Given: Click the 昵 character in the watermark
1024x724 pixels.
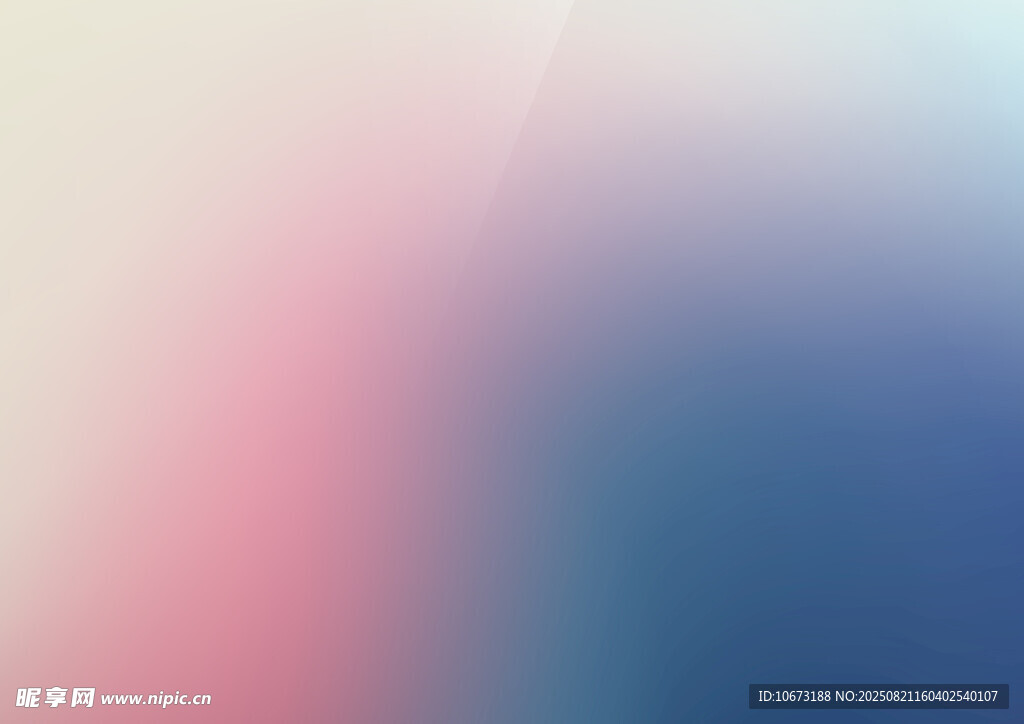Looking at the screenshot, I should (x=28, y=697).
